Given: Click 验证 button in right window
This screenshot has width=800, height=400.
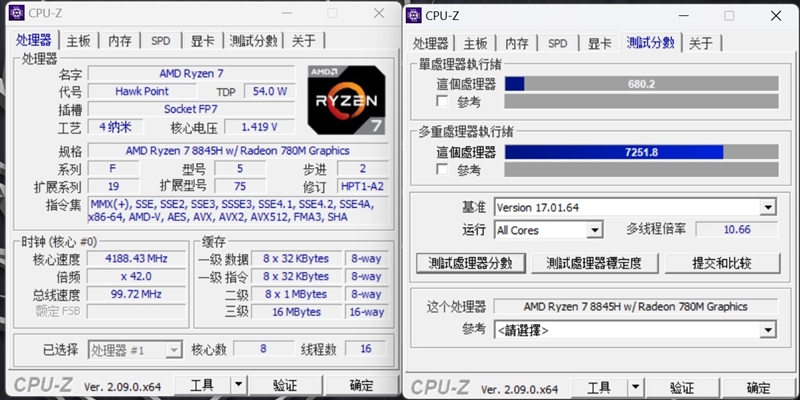Looking at the screenshot, I should 682,388.
